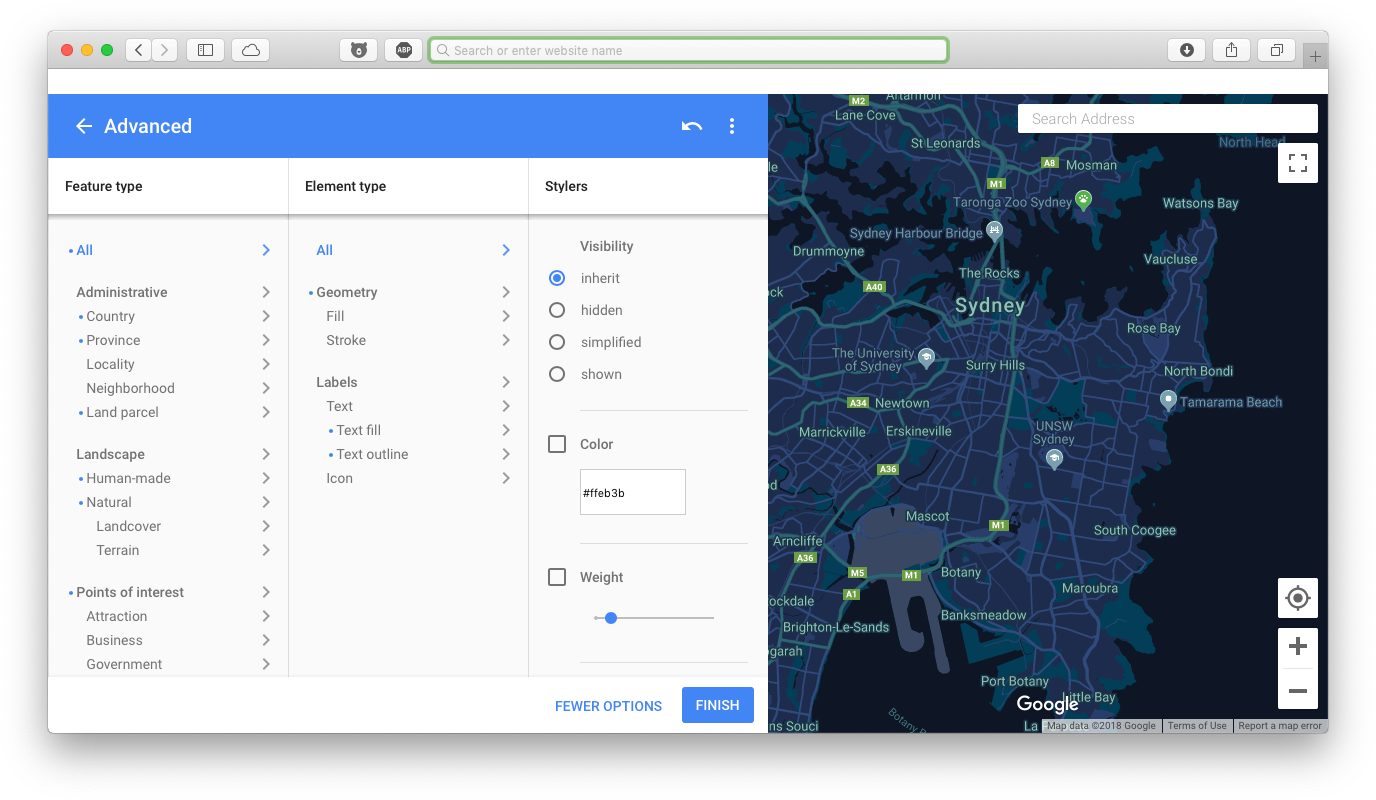Select Terrain feature type

tap(118, 550)
